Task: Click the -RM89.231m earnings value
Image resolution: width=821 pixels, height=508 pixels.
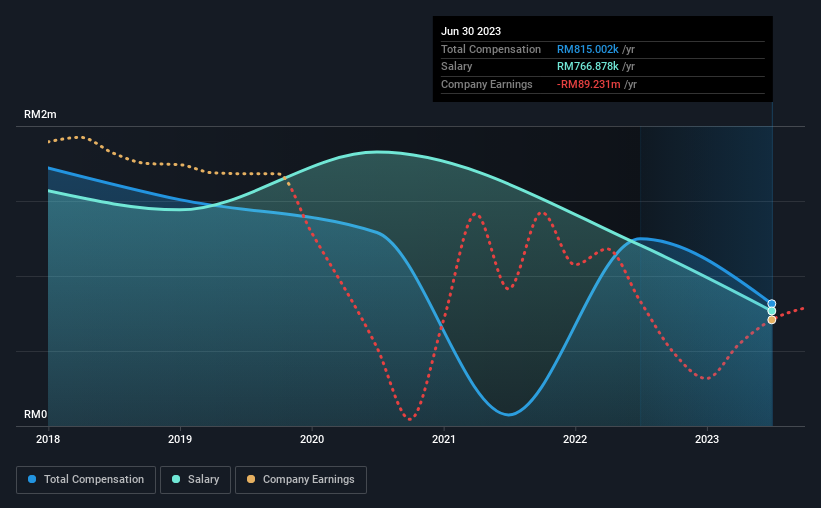Action: [x=589, y=84]
